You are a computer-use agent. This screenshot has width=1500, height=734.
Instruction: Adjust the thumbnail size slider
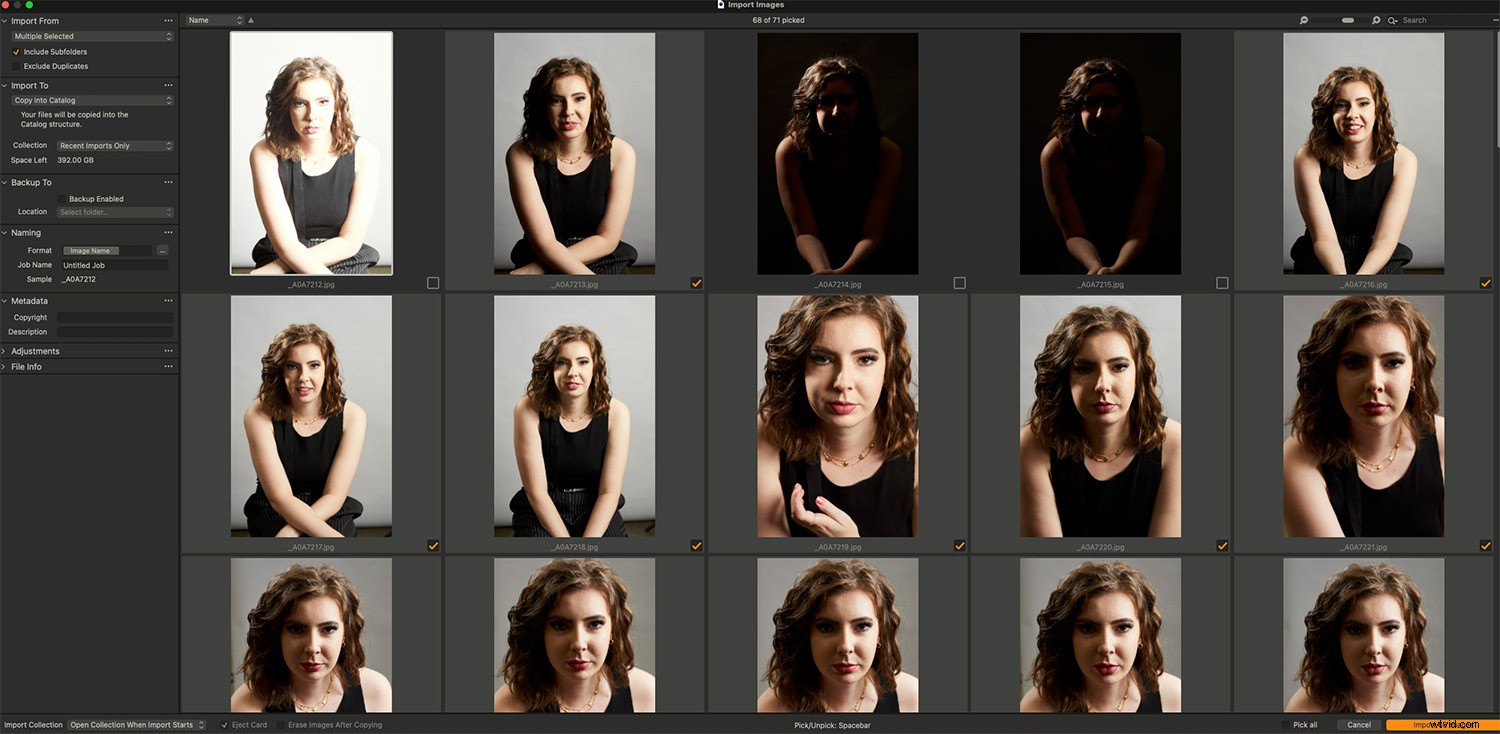1348,19
